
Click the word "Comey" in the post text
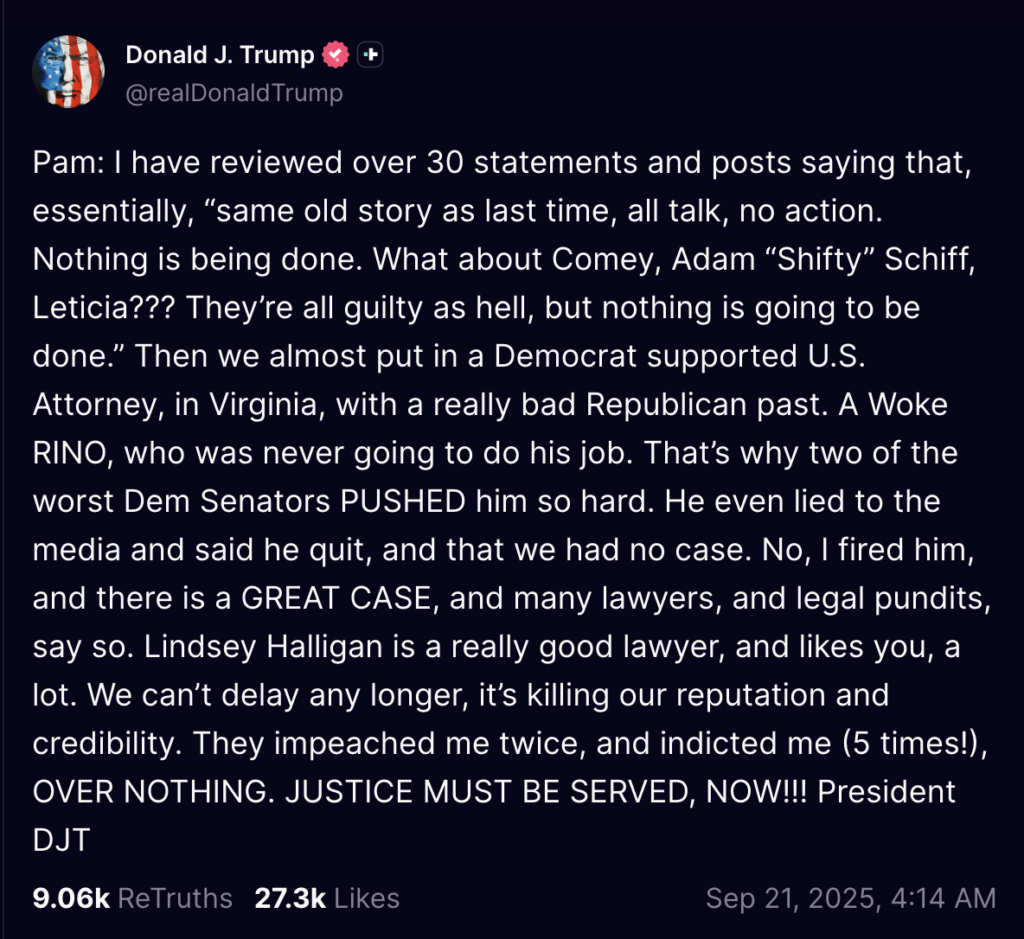pos(601,260)
